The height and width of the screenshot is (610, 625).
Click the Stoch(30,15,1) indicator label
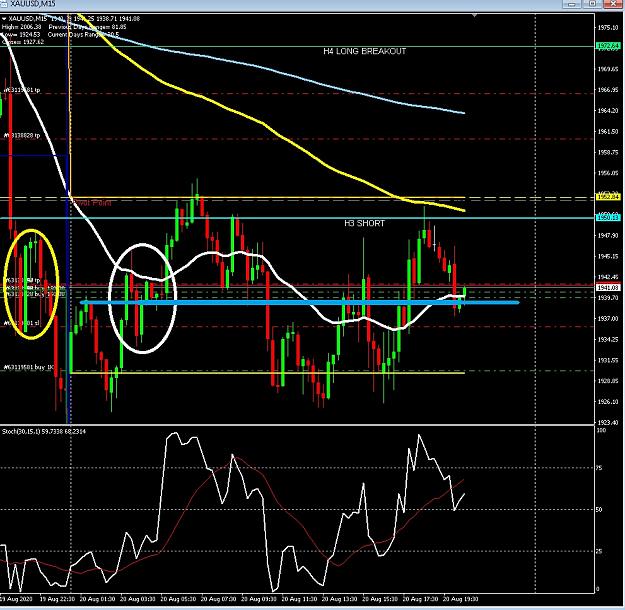(44, 431)
